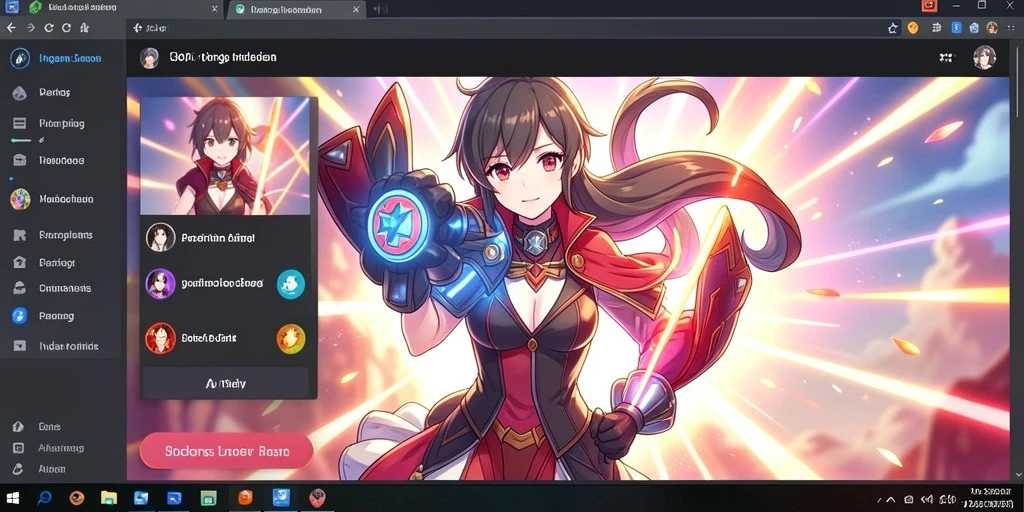Open the Windows Start menu
This screenshot has width=1024, height=512.
pyautogui.click(x=12, y=498)
